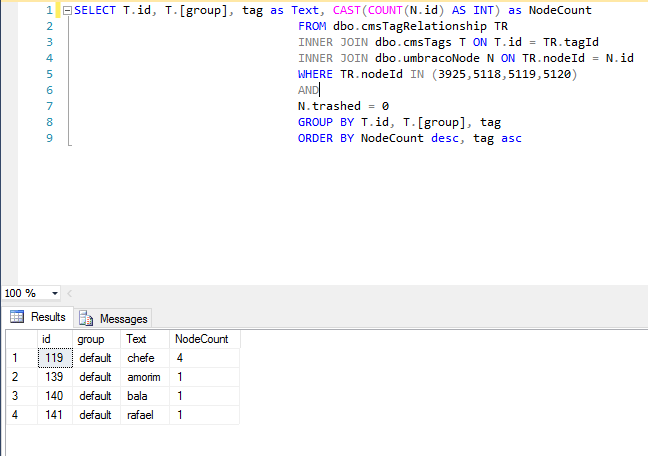
Task: Click the 'chefe' Text cell
Action: 145,358
